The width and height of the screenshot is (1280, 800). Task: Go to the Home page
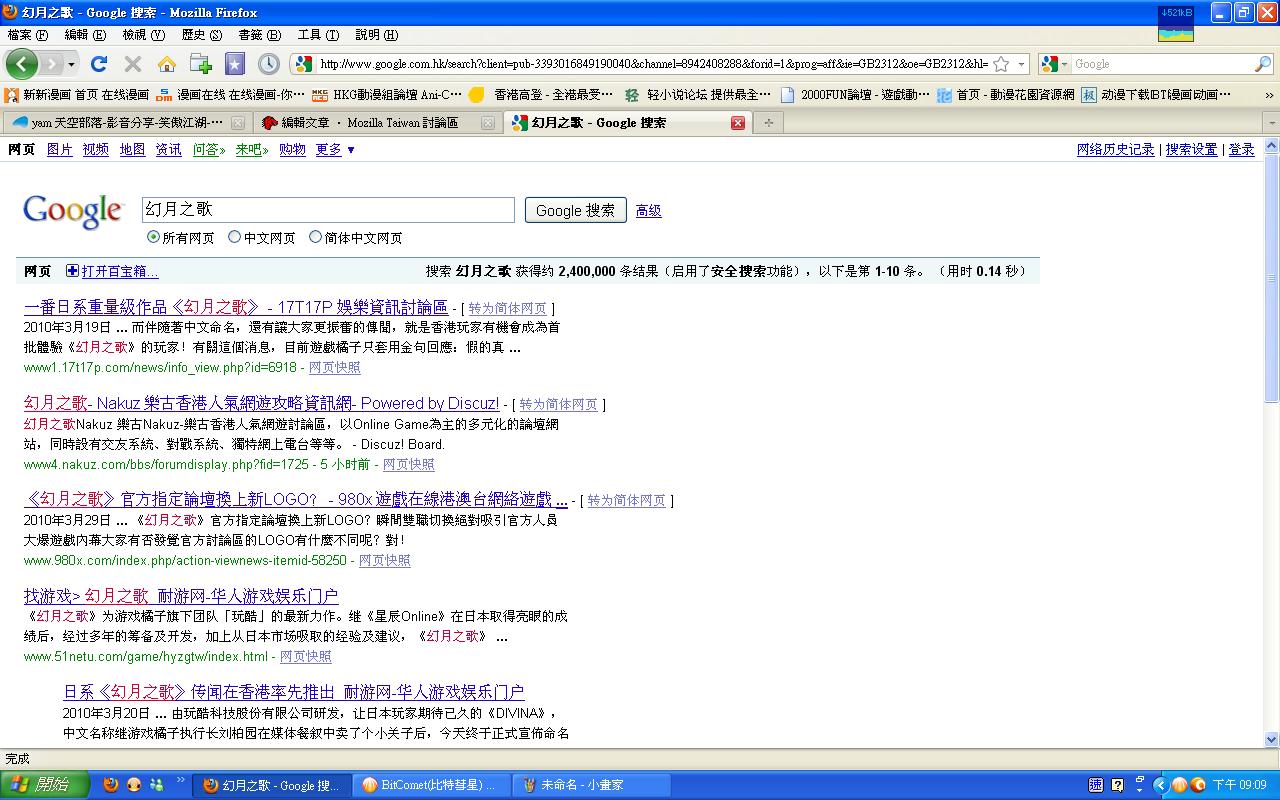point(167,64)
